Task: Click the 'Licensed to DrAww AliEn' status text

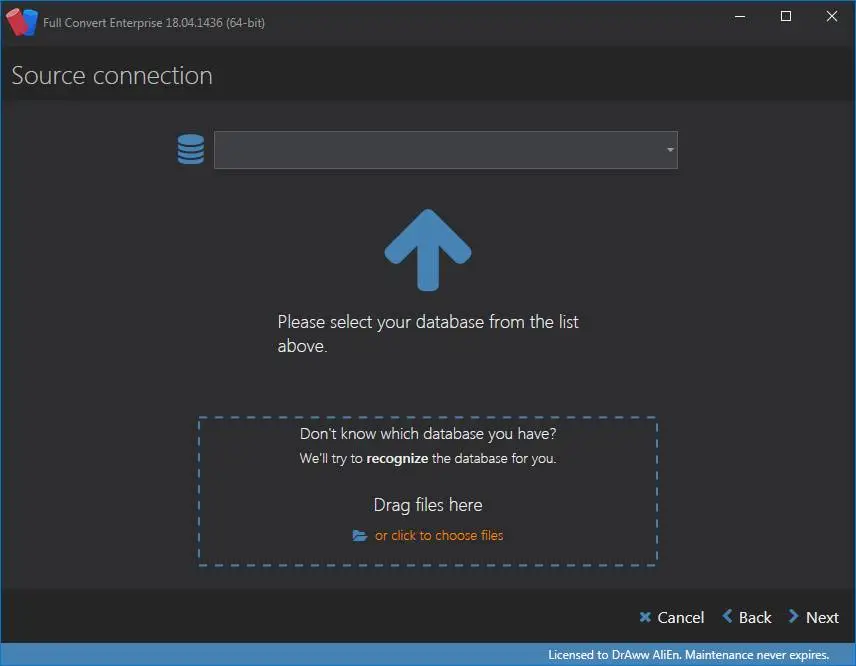Action: [688, 655]
